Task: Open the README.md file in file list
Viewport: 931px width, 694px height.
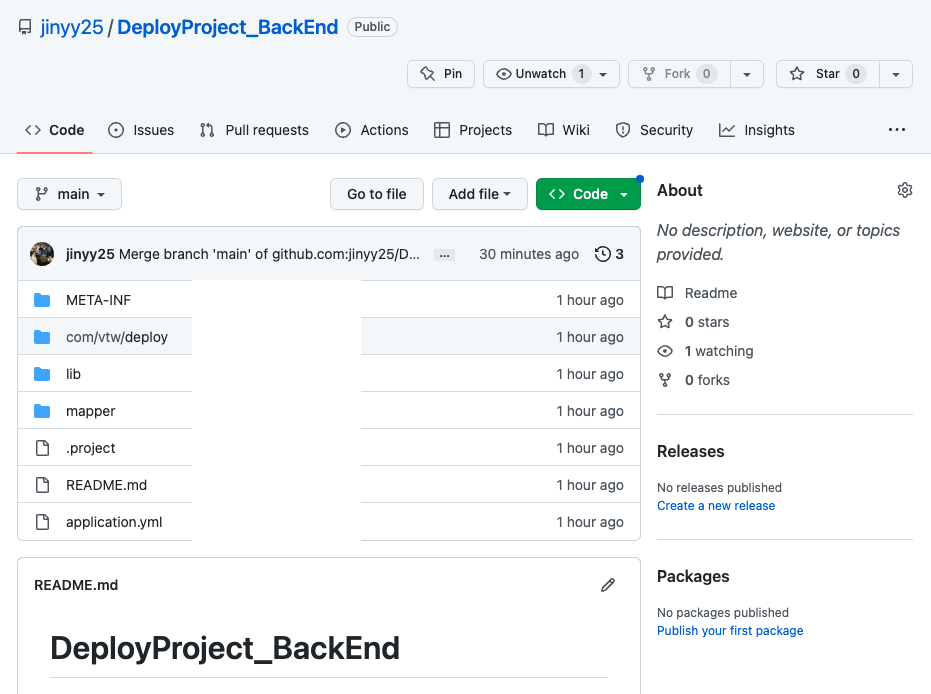Action: 106,485
